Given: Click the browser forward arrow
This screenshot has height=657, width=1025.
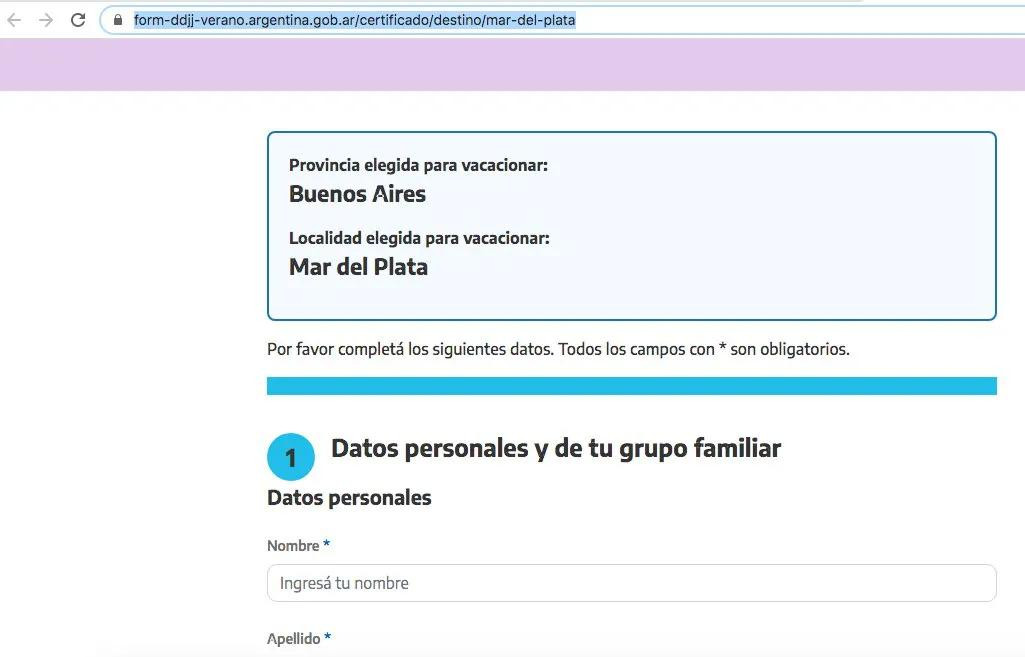Looking at the screenshot, I should (46, 20).
